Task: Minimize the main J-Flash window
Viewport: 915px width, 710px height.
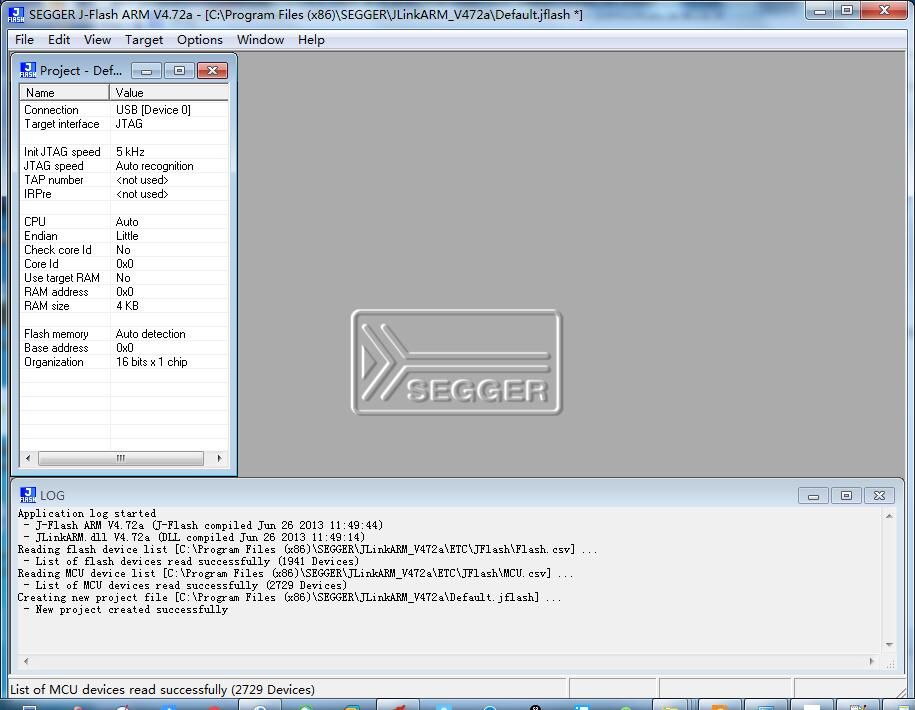Action: tap(819, 11)
